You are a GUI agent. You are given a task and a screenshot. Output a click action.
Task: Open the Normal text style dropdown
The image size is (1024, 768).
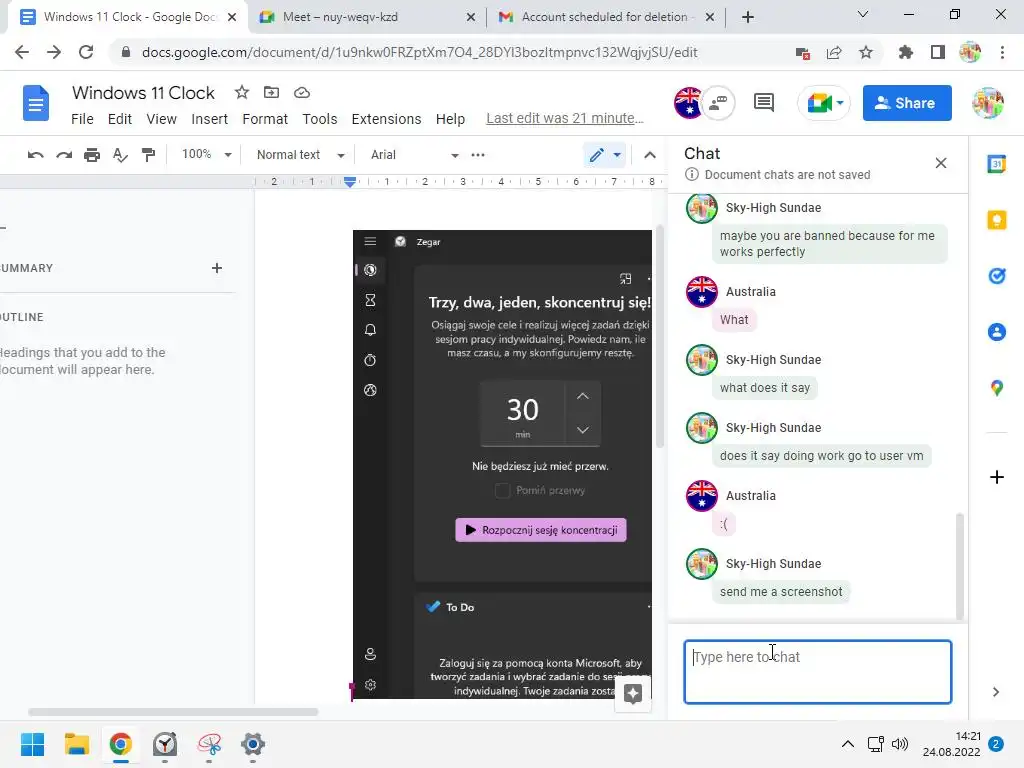coord(300,155)
